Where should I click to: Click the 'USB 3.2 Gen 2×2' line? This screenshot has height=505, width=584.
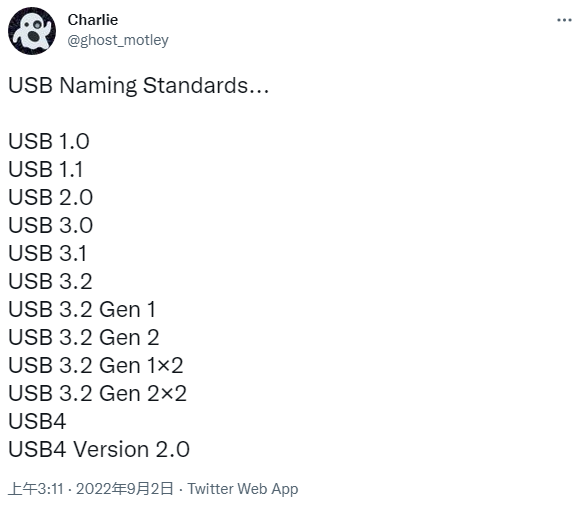98,393
